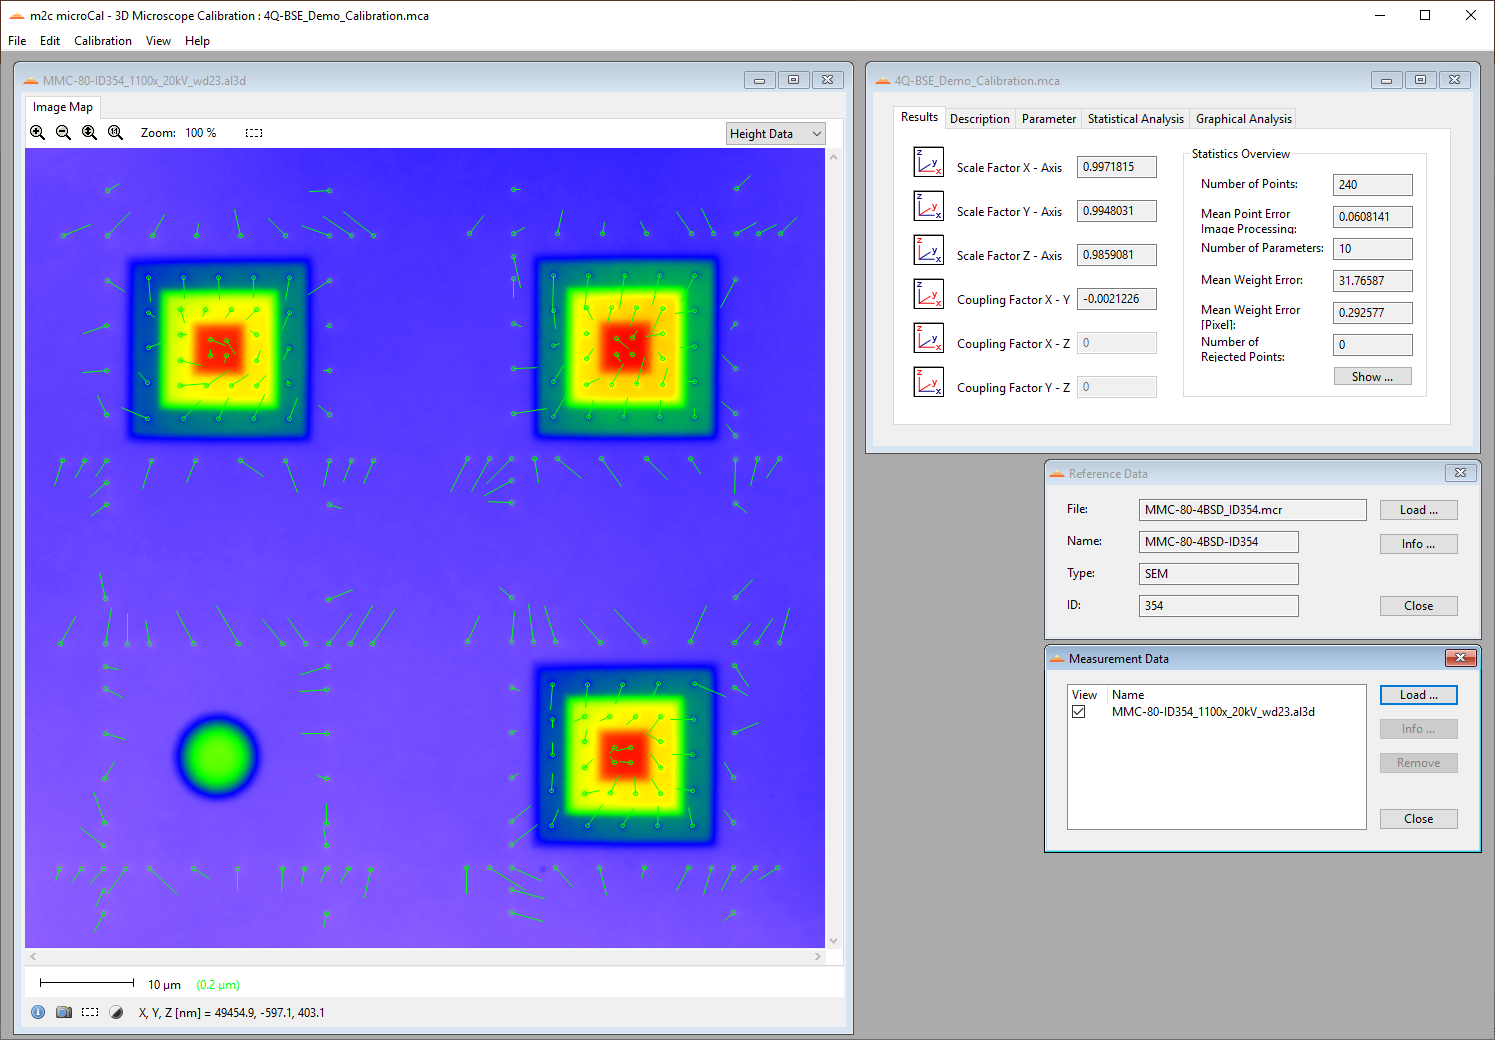This screenshot has height=1040, width=1495.
Task: Click the Scale Factor X - Axis icon
Action: click(928, 163)
